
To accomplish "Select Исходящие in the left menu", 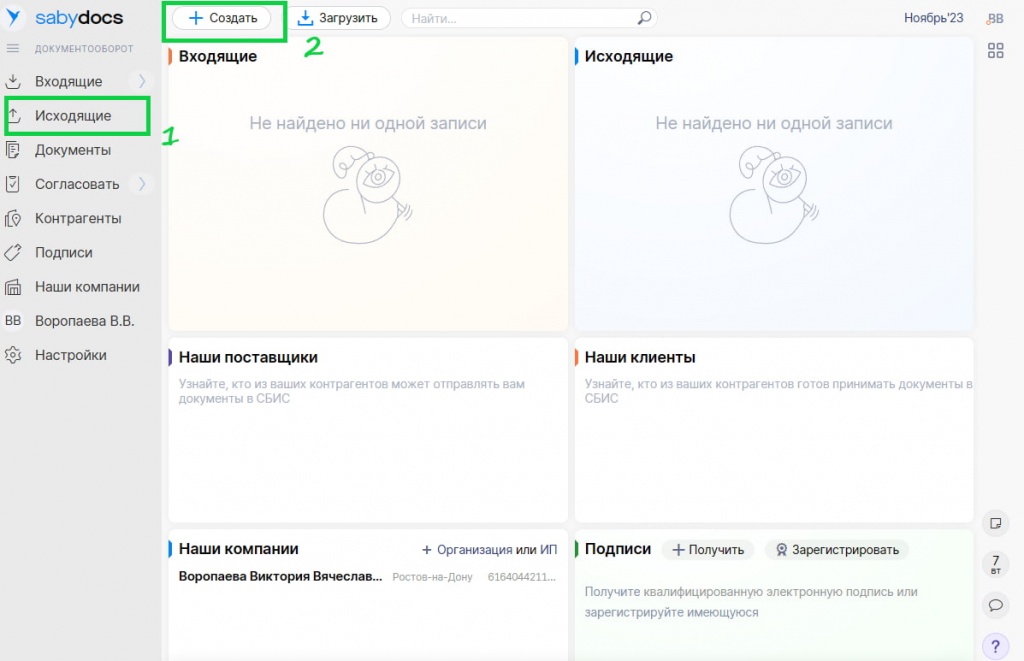I will tap(73, 116).
